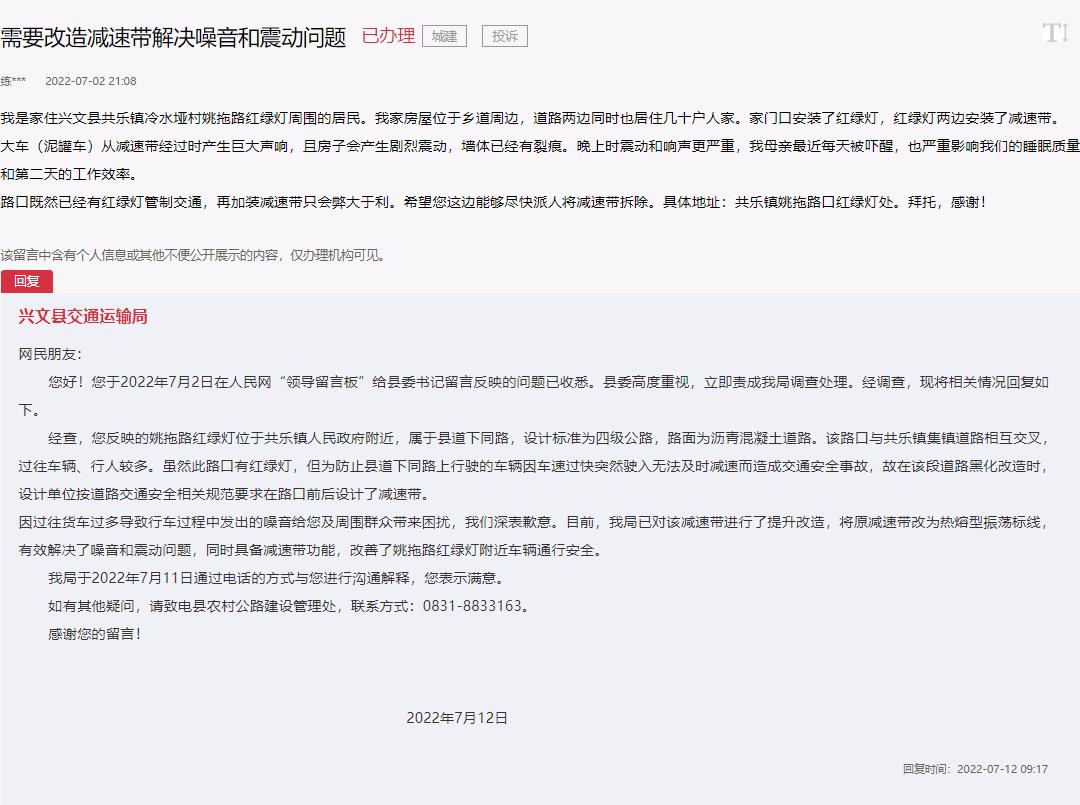Open the red 回复 tab

click(x=27, y=282)
